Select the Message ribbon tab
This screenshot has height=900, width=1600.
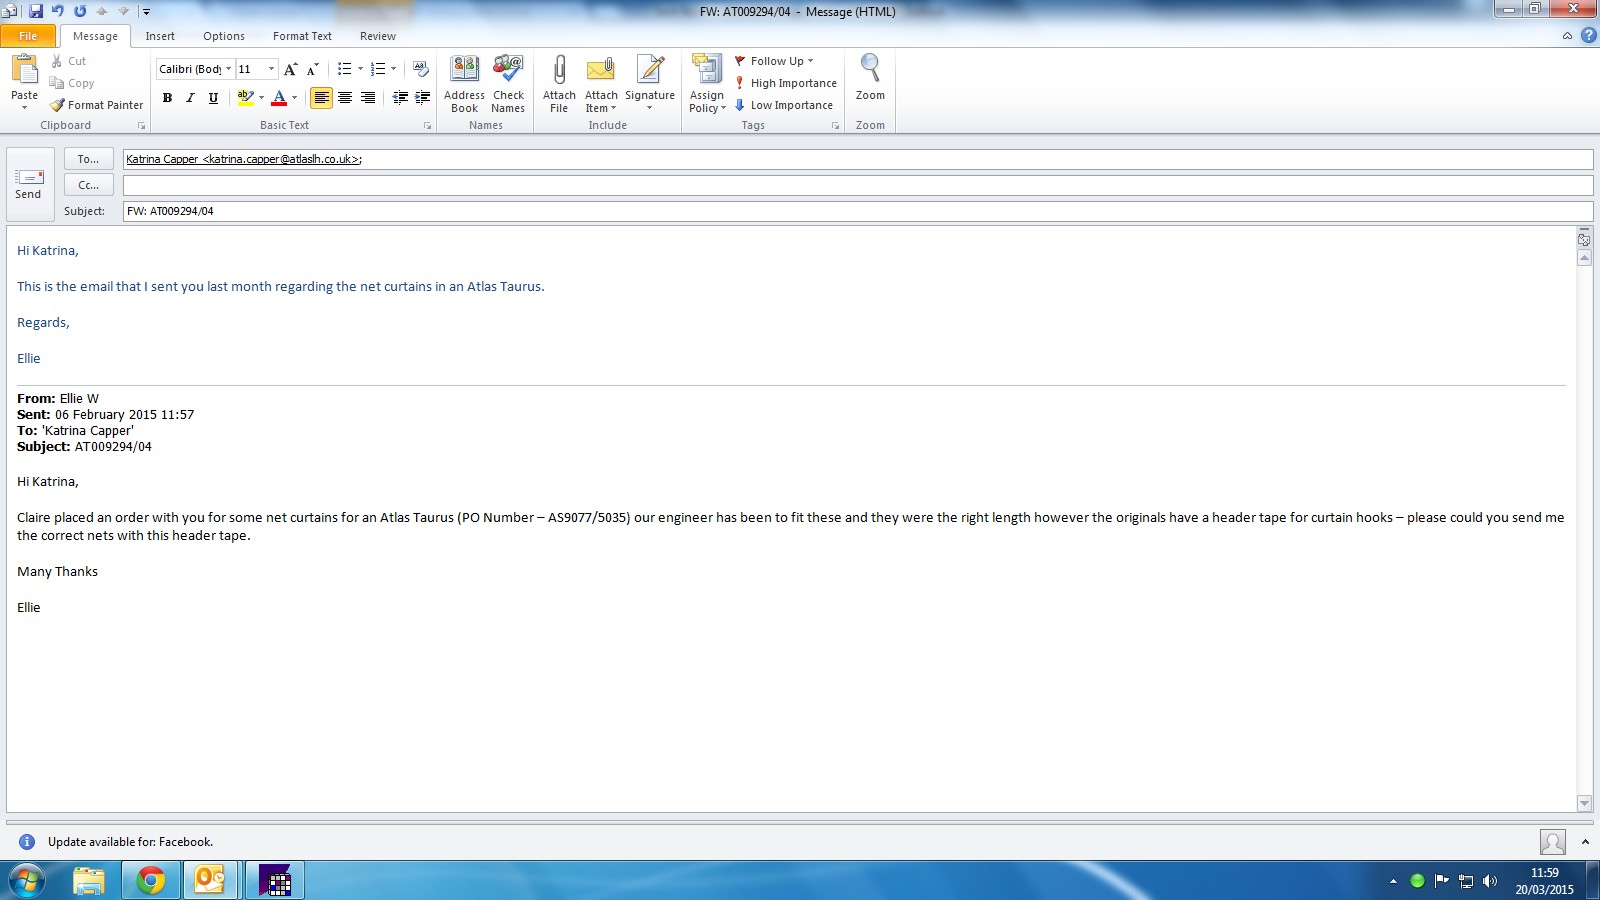95,36
